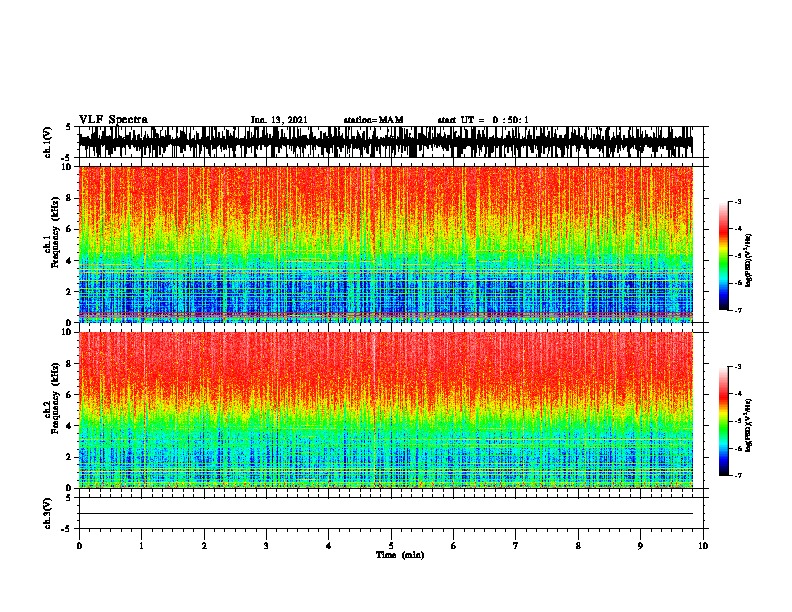The height and width of the screenshot is (612, 792).
Task: Click the flat ch.3 voltage trace line
Action: tap(386, 514)
